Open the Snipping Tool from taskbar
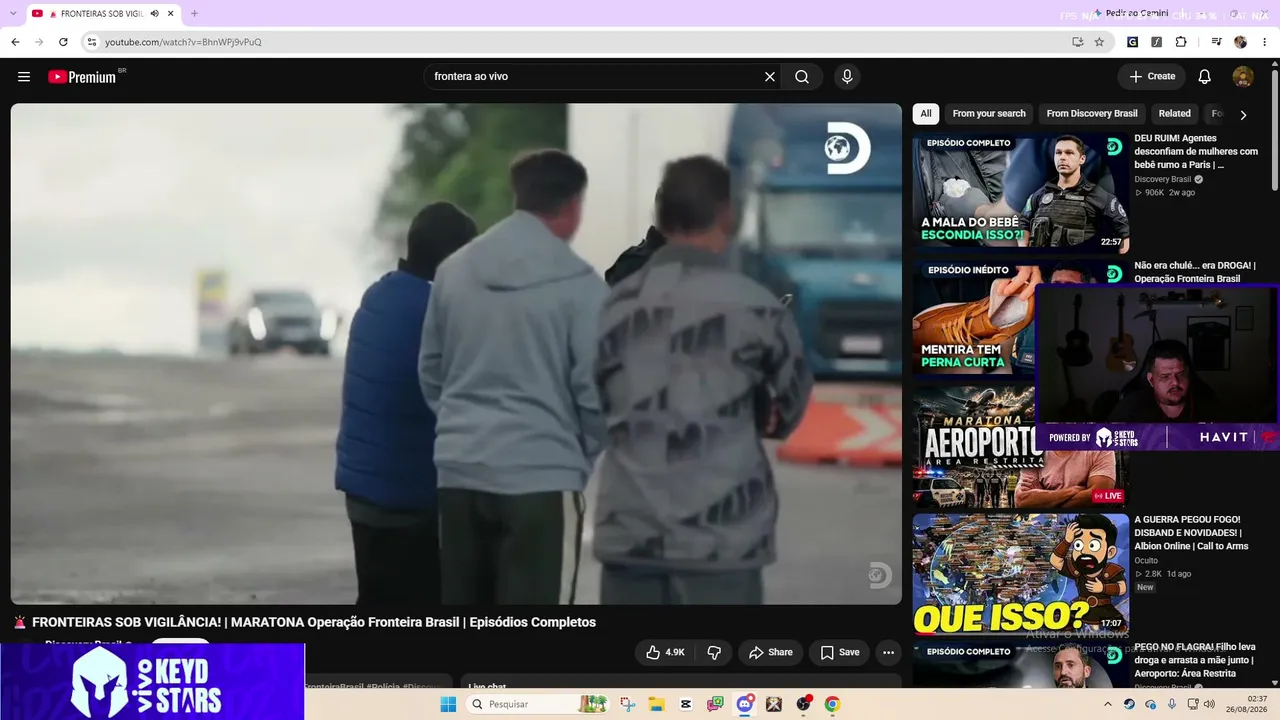Viewport: 1280px width, 720px height. [628, 704]
